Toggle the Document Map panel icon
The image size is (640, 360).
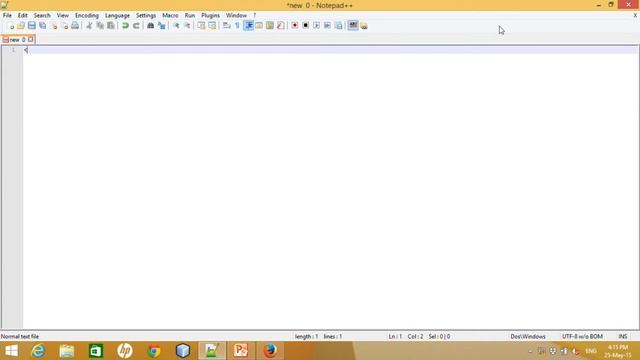(x=270, y=26)
